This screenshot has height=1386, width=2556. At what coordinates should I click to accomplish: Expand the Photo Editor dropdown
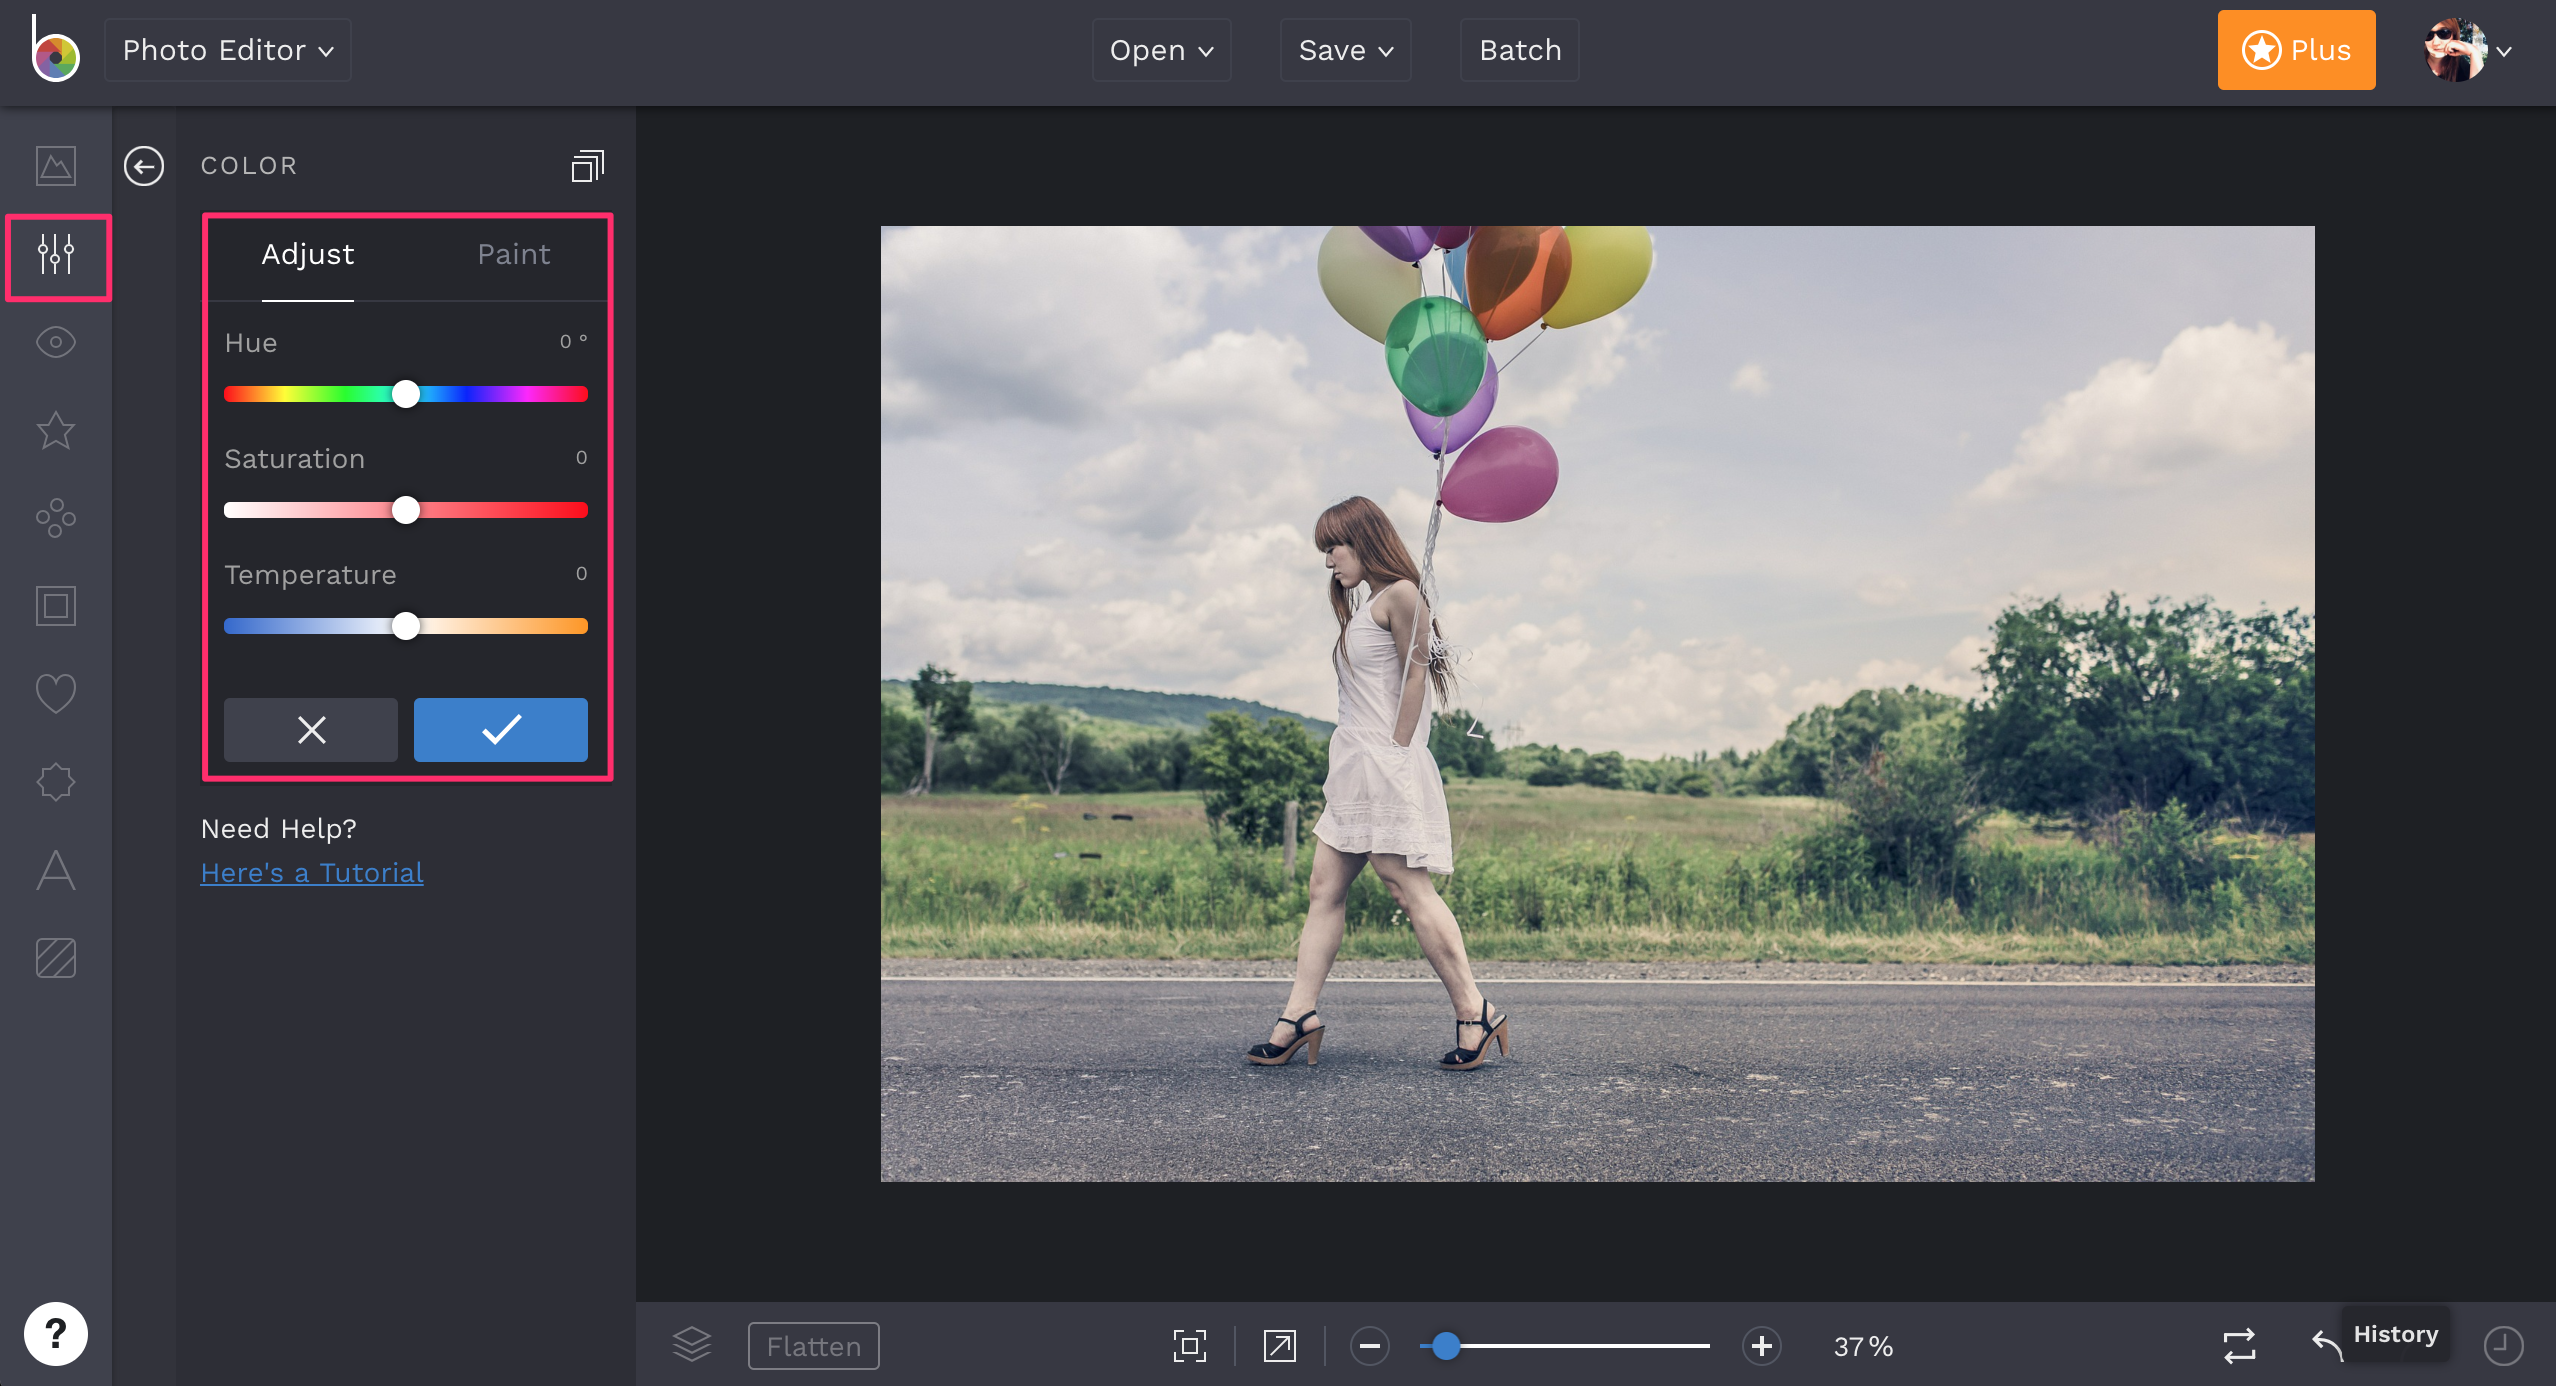[228, 50]
